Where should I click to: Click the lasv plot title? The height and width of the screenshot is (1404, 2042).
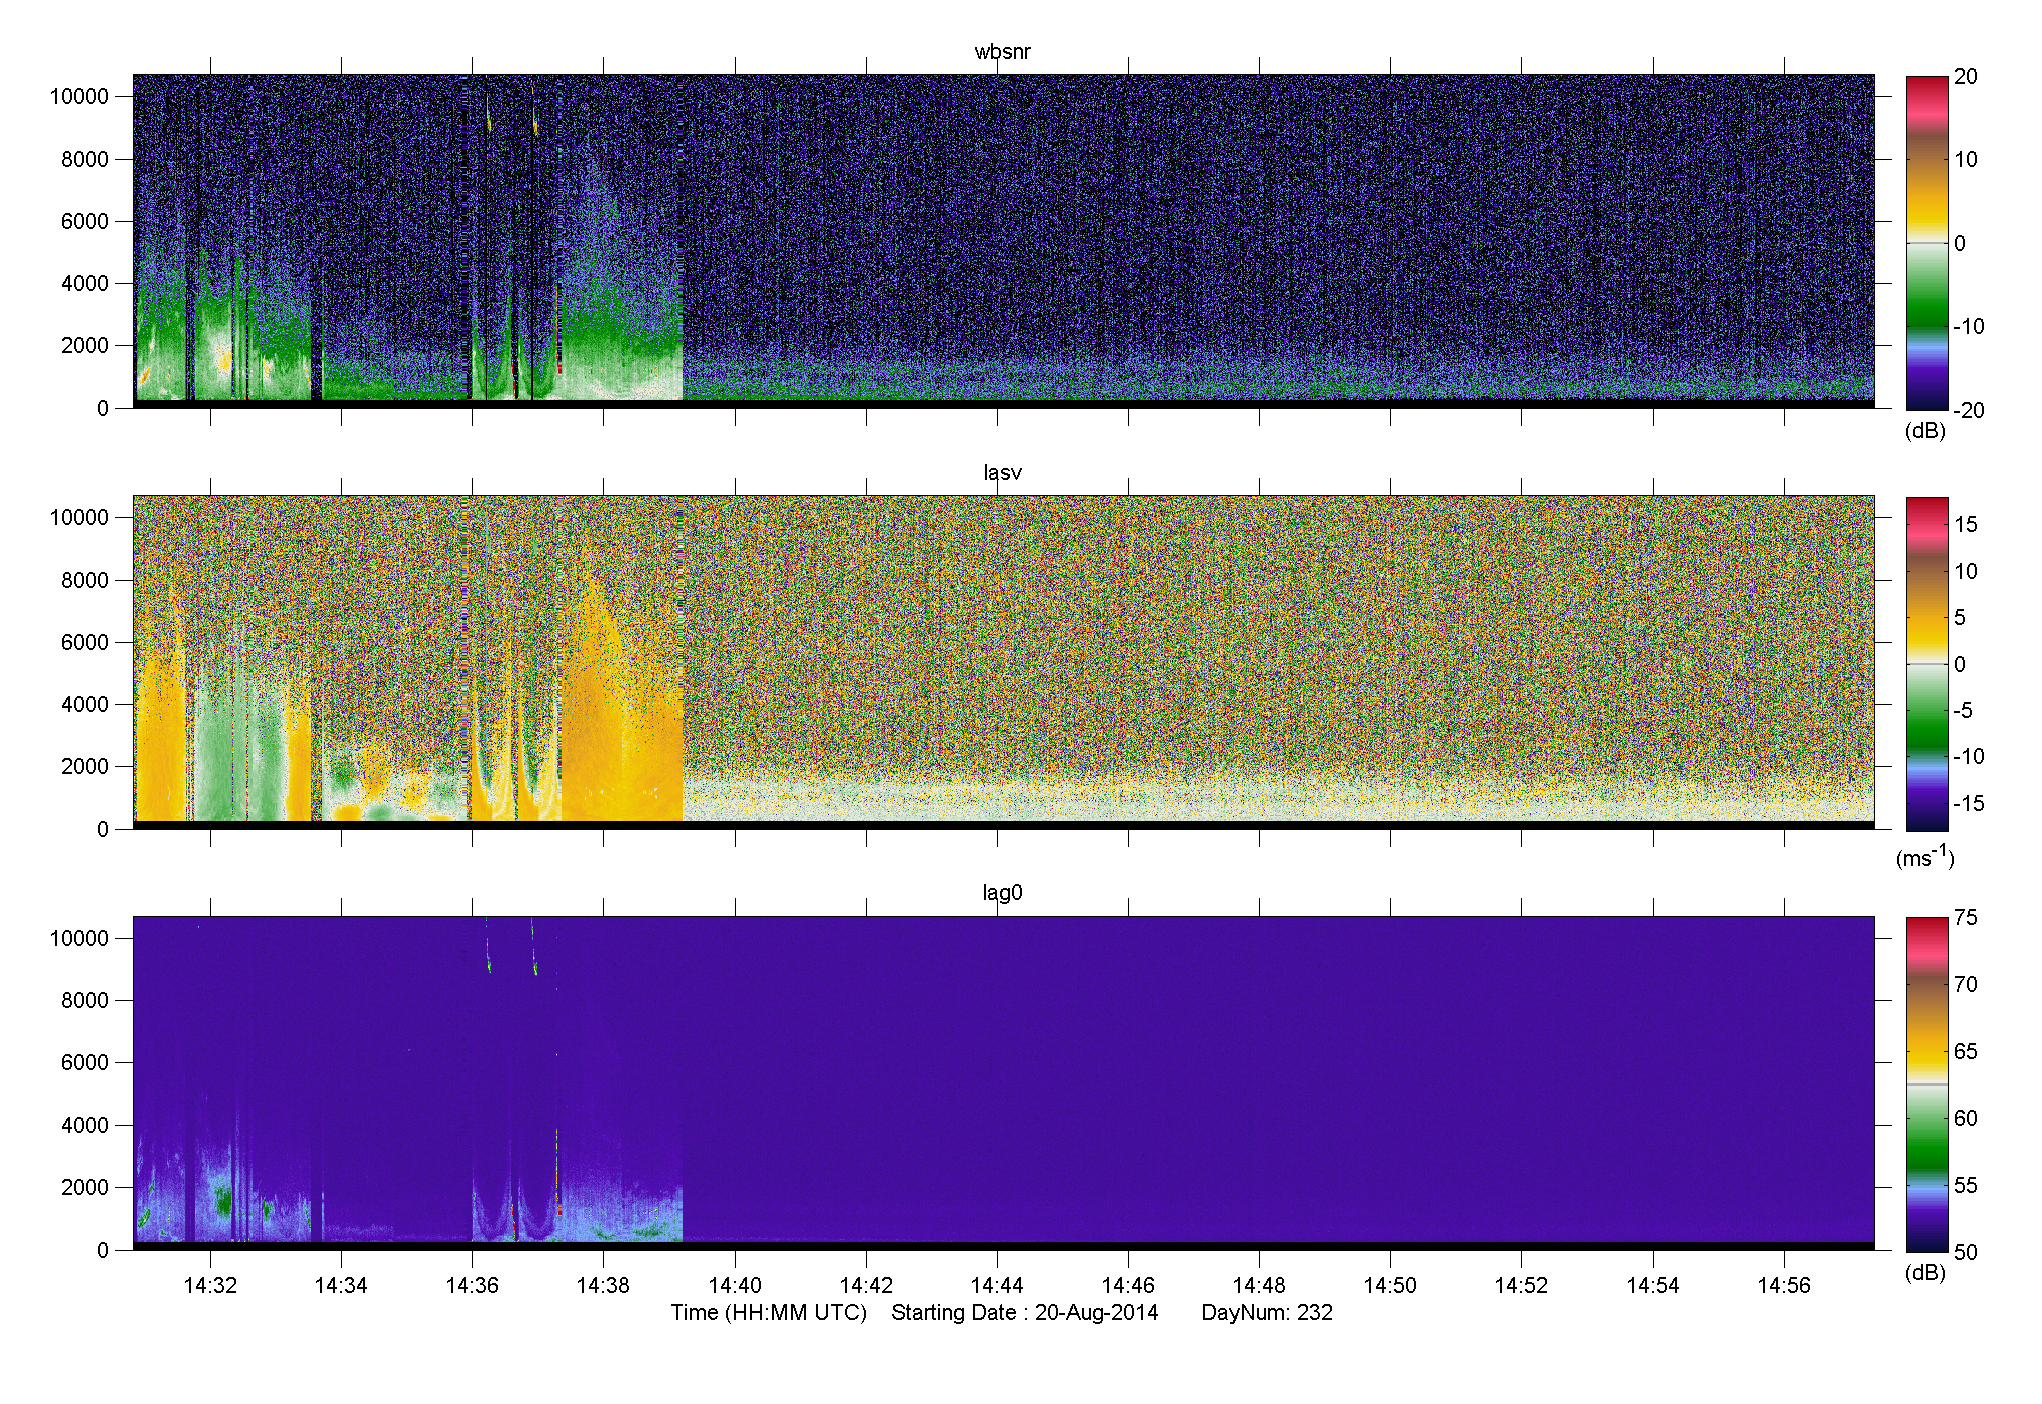pyautogui.click(x=1002, y=473)
